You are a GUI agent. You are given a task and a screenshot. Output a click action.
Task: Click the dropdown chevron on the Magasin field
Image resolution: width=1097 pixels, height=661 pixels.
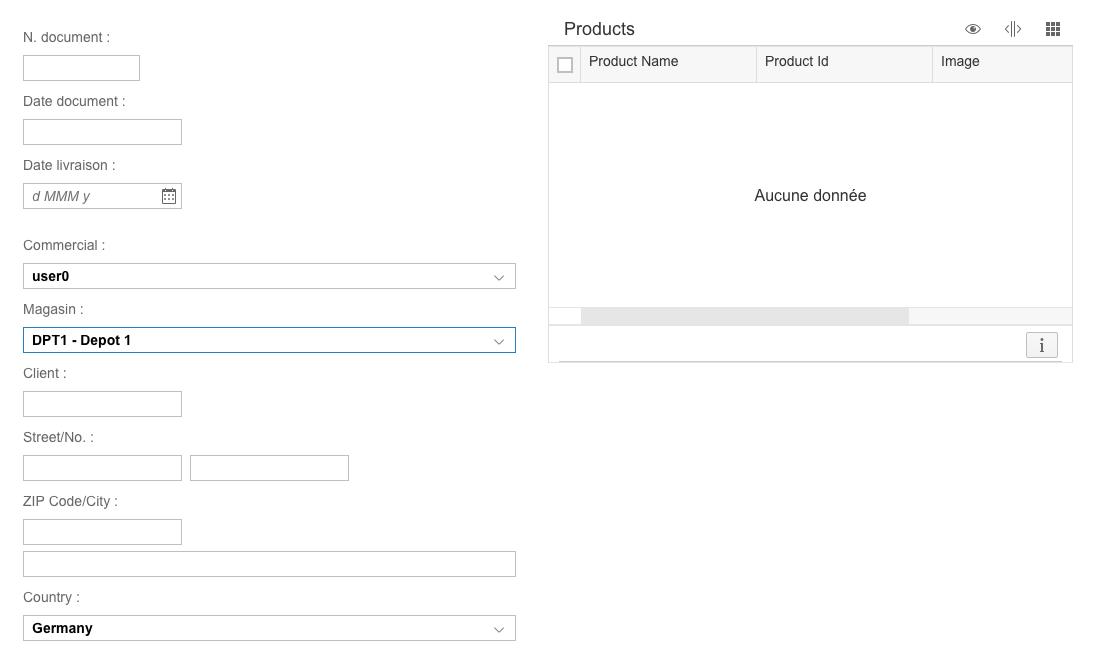click(499, 340)
